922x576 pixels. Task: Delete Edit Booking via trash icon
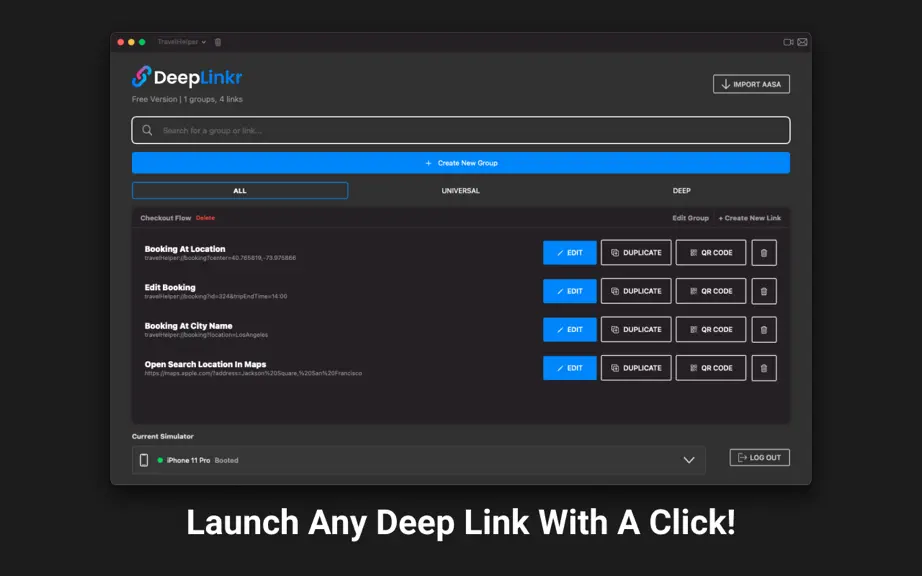coord(764,291)
